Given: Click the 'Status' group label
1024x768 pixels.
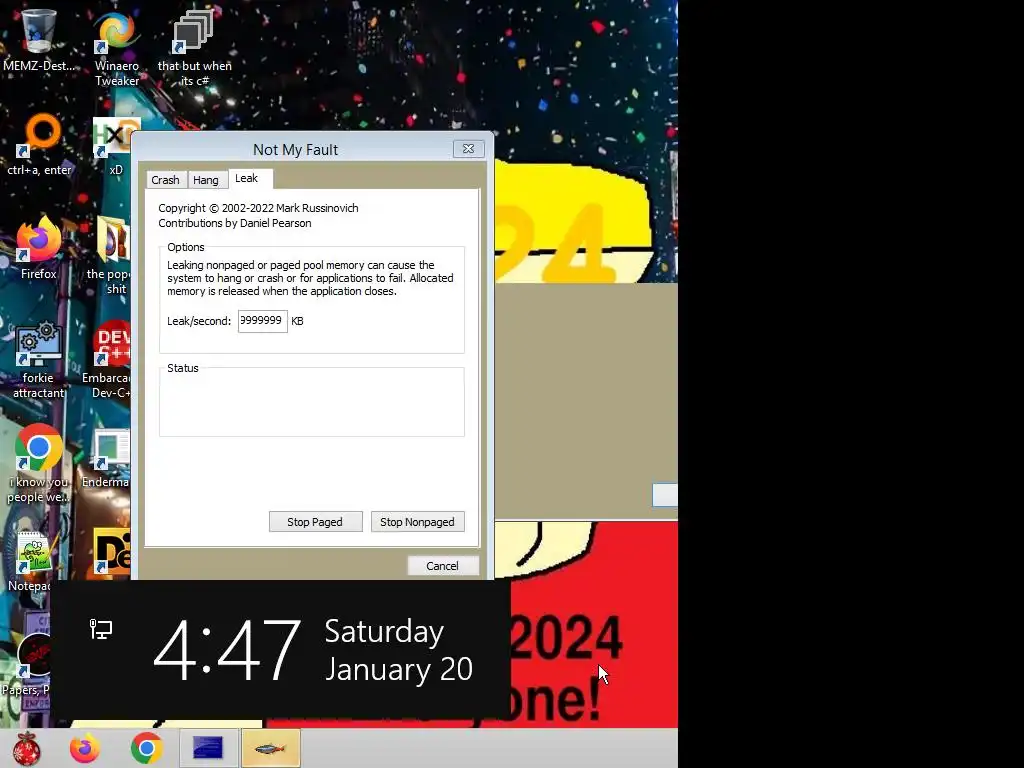Looking at the screenshot, I should (183, 368).
